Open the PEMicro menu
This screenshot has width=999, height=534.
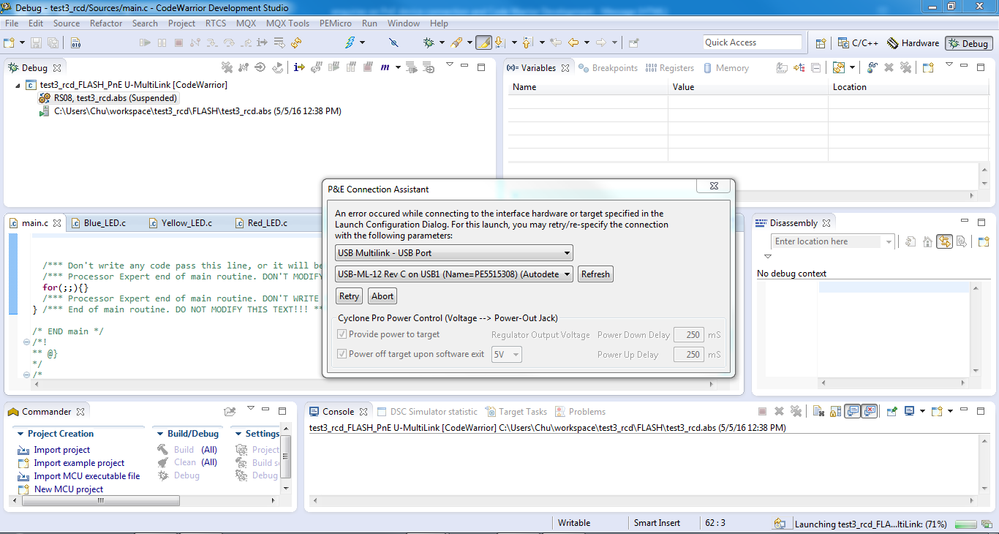[x=336, y=23]
